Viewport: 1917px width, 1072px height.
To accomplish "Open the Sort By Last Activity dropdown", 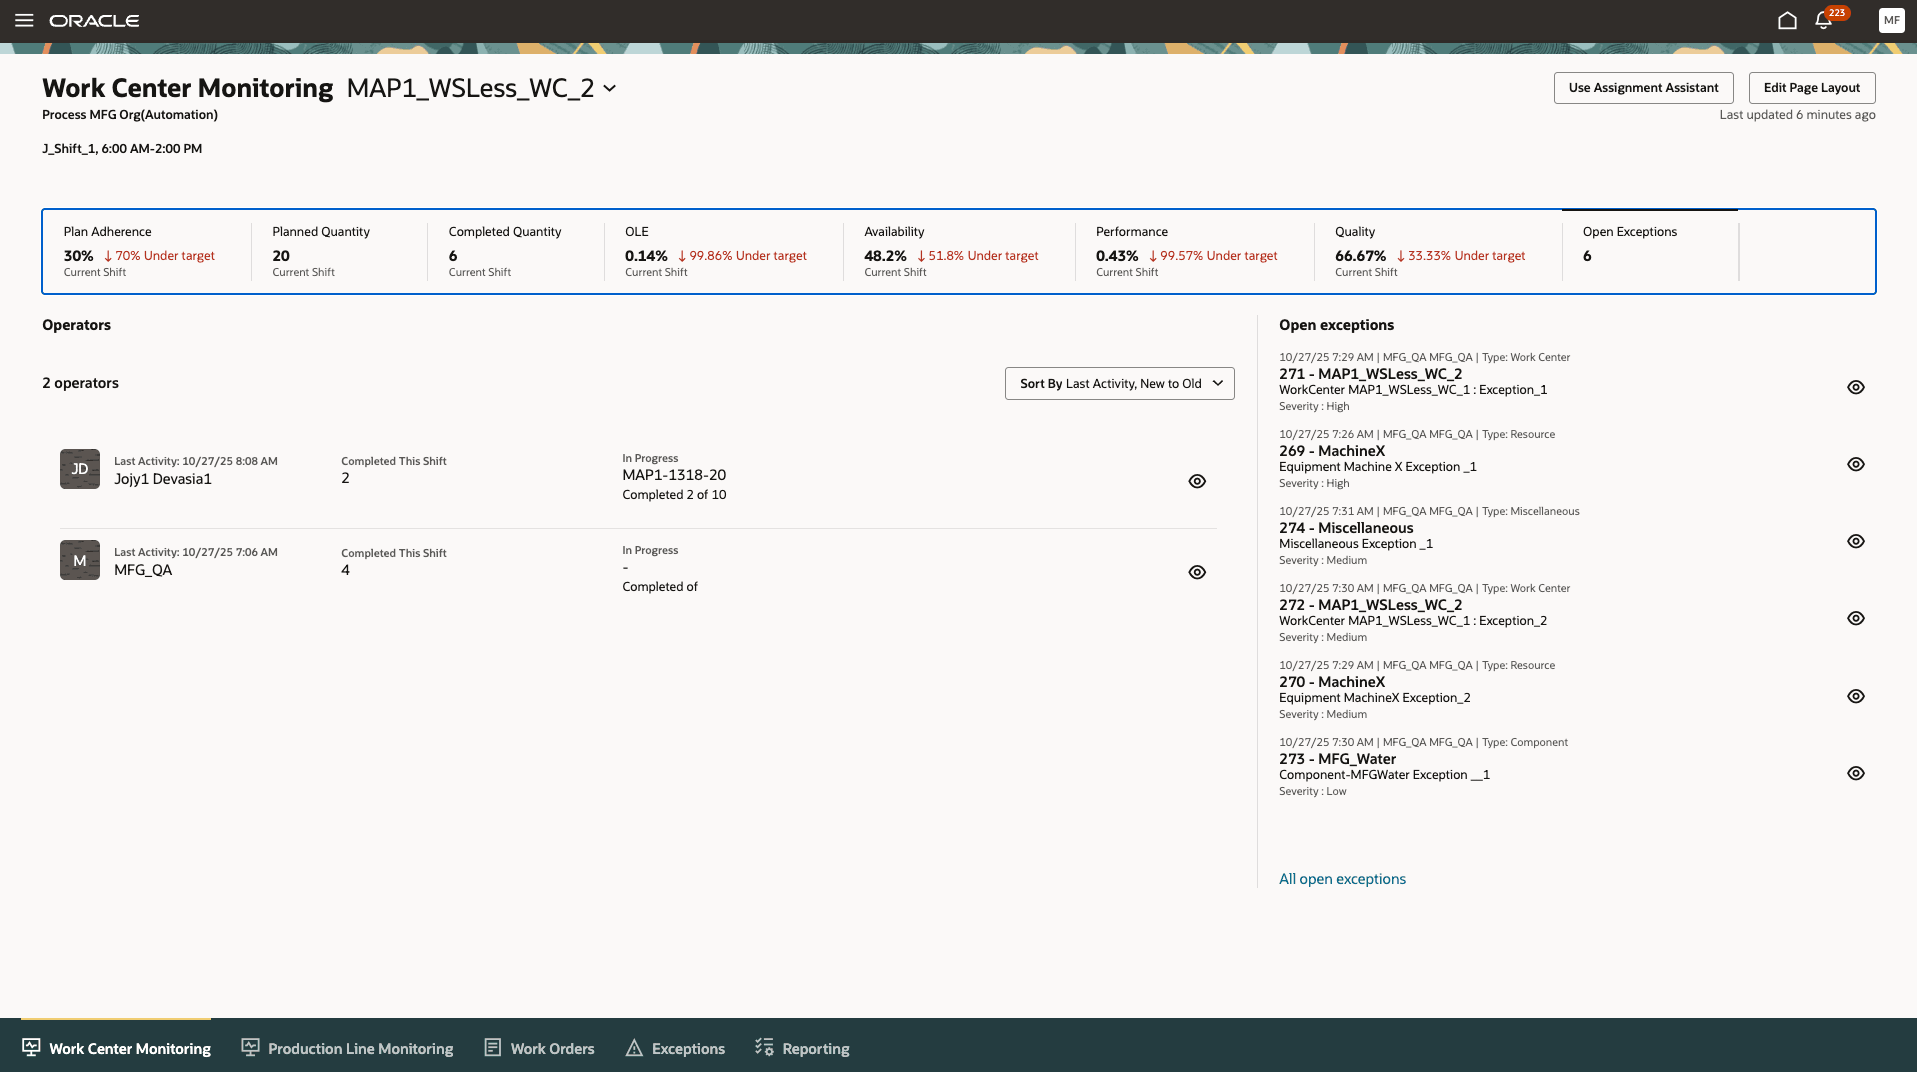I will (1118, 383).
